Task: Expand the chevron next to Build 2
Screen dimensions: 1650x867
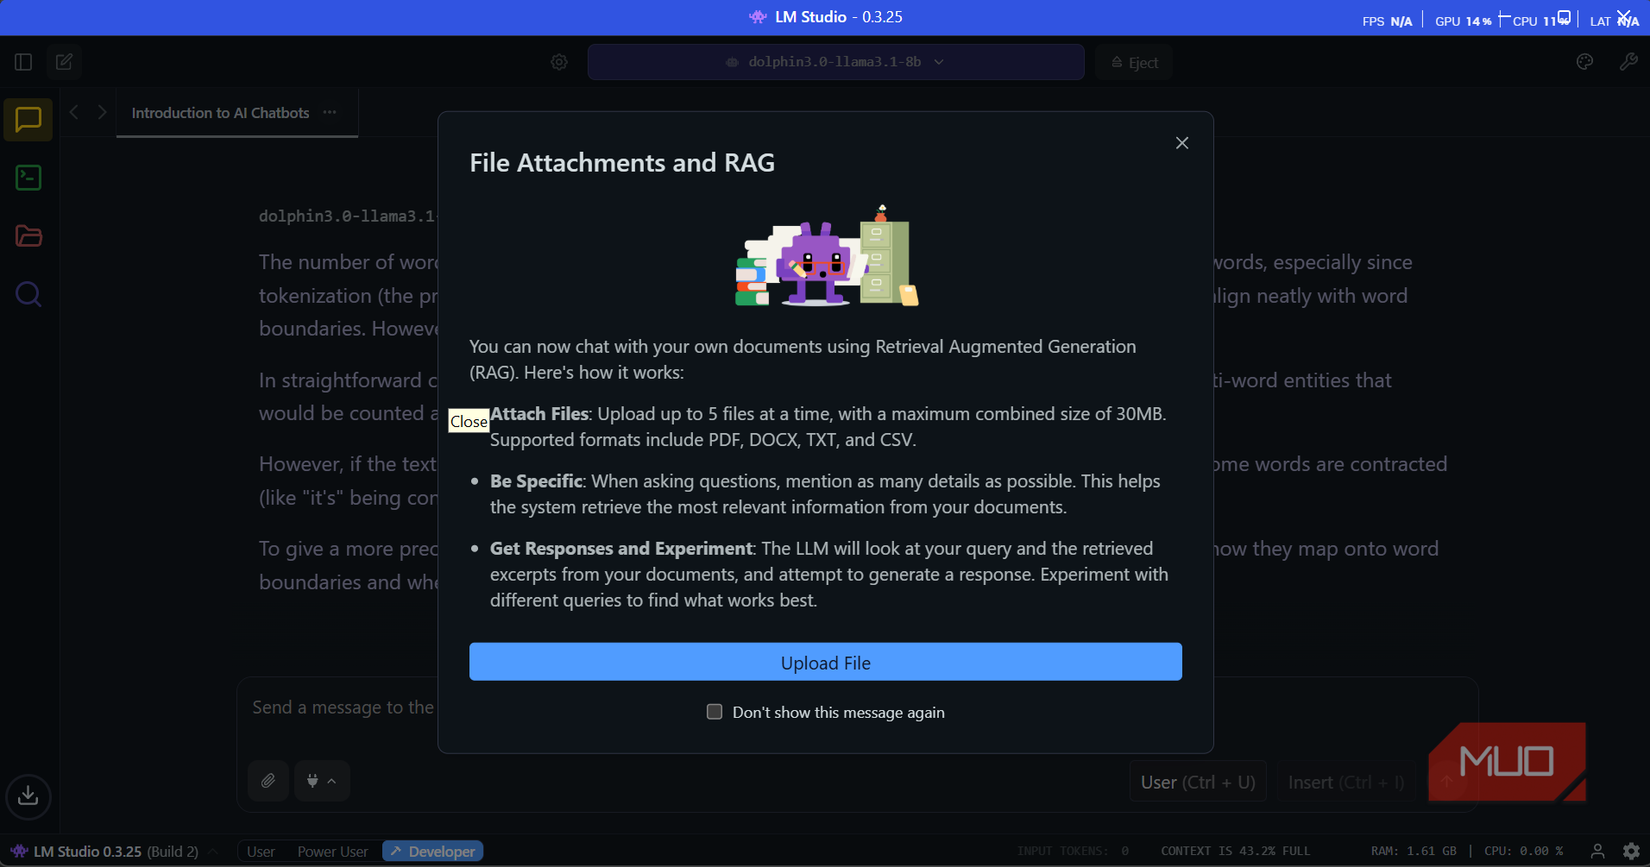Action: pos(212,851)
